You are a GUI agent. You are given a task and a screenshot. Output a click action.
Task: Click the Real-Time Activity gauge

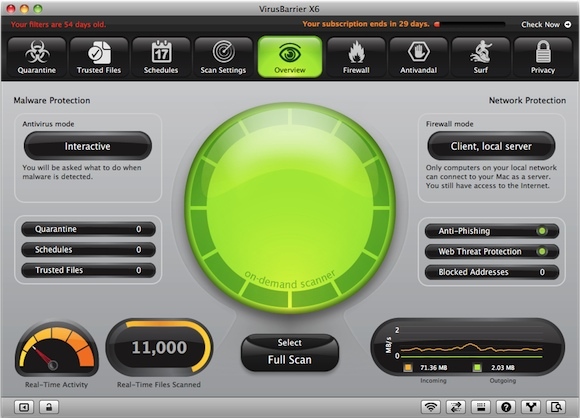57,348
